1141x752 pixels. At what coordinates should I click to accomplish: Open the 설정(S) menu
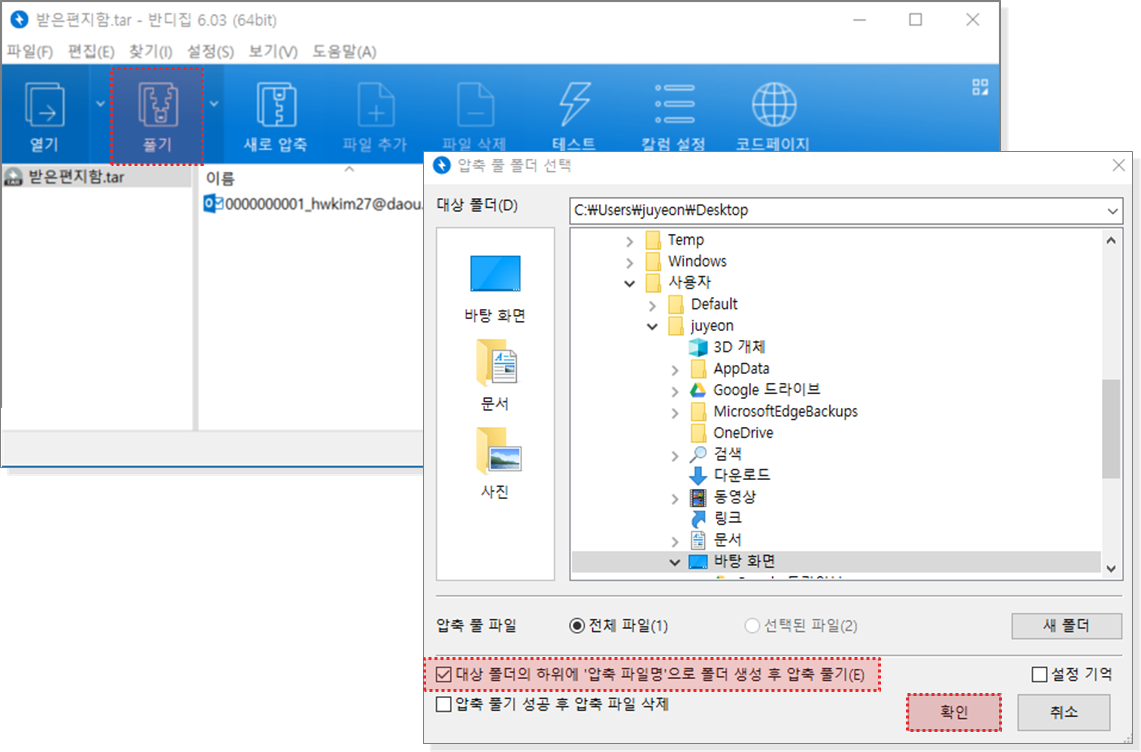click(210, 51)
